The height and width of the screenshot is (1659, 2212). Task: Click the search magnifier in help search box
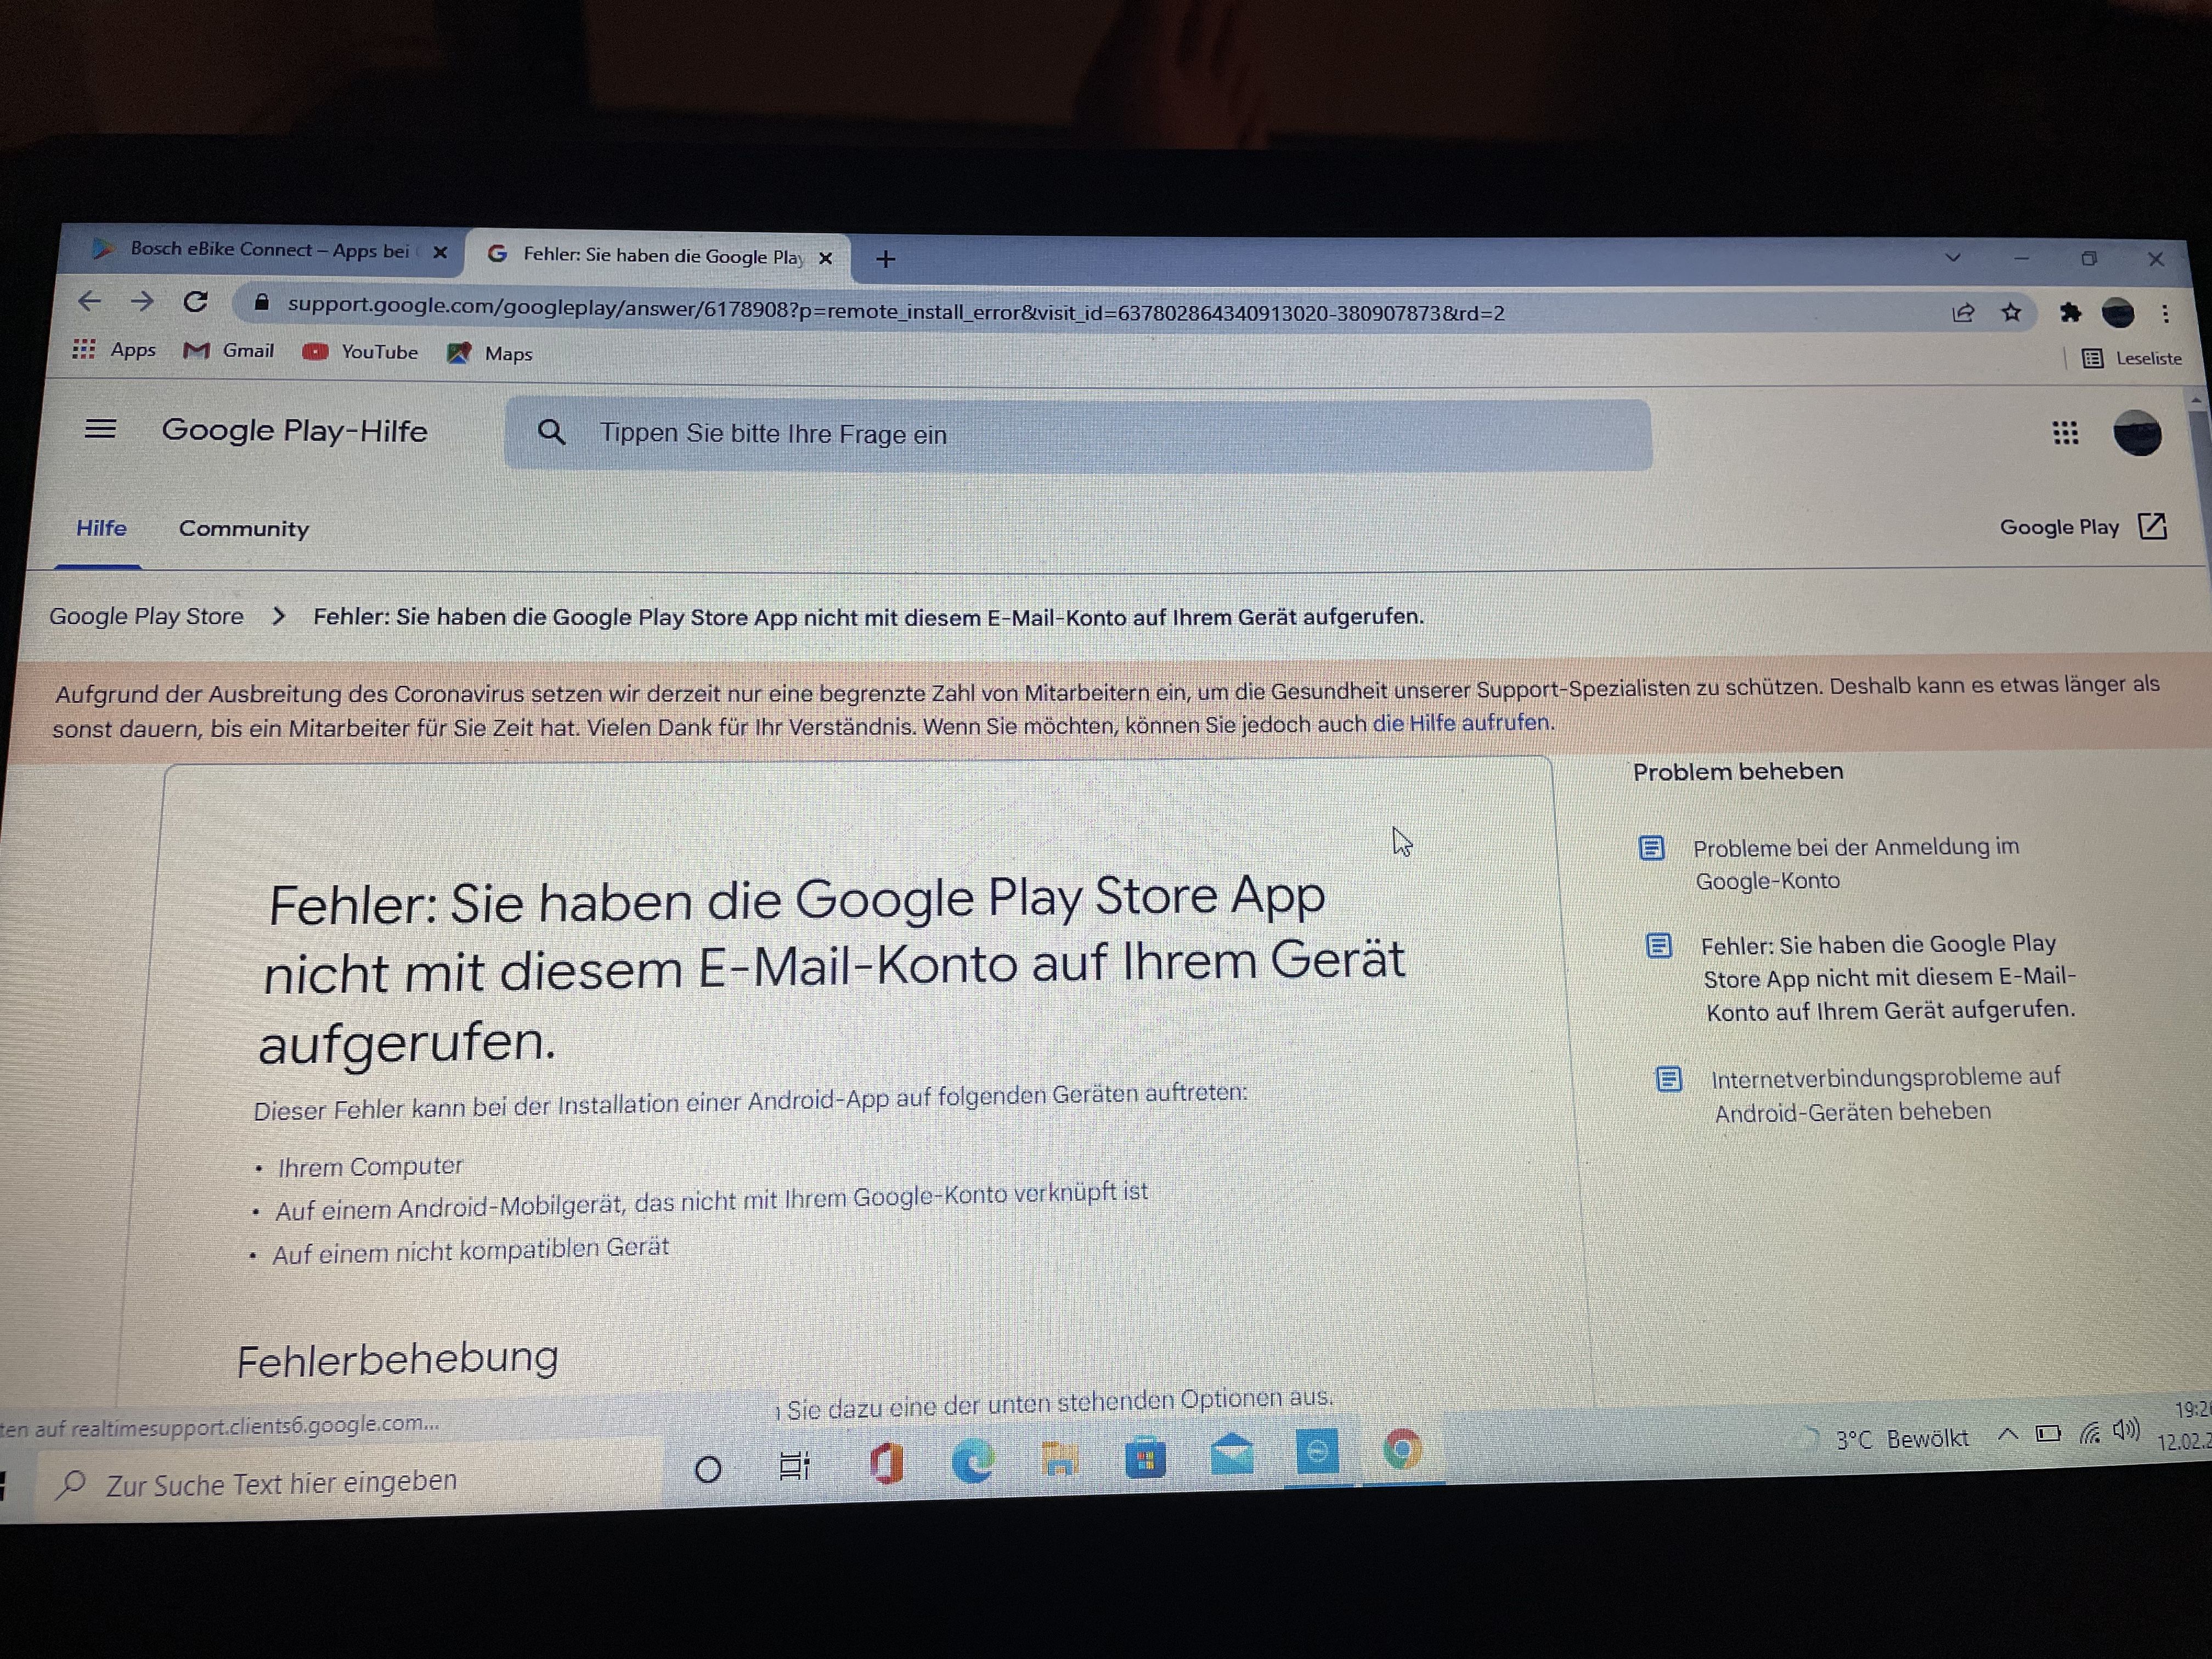[x=551, y=432]
